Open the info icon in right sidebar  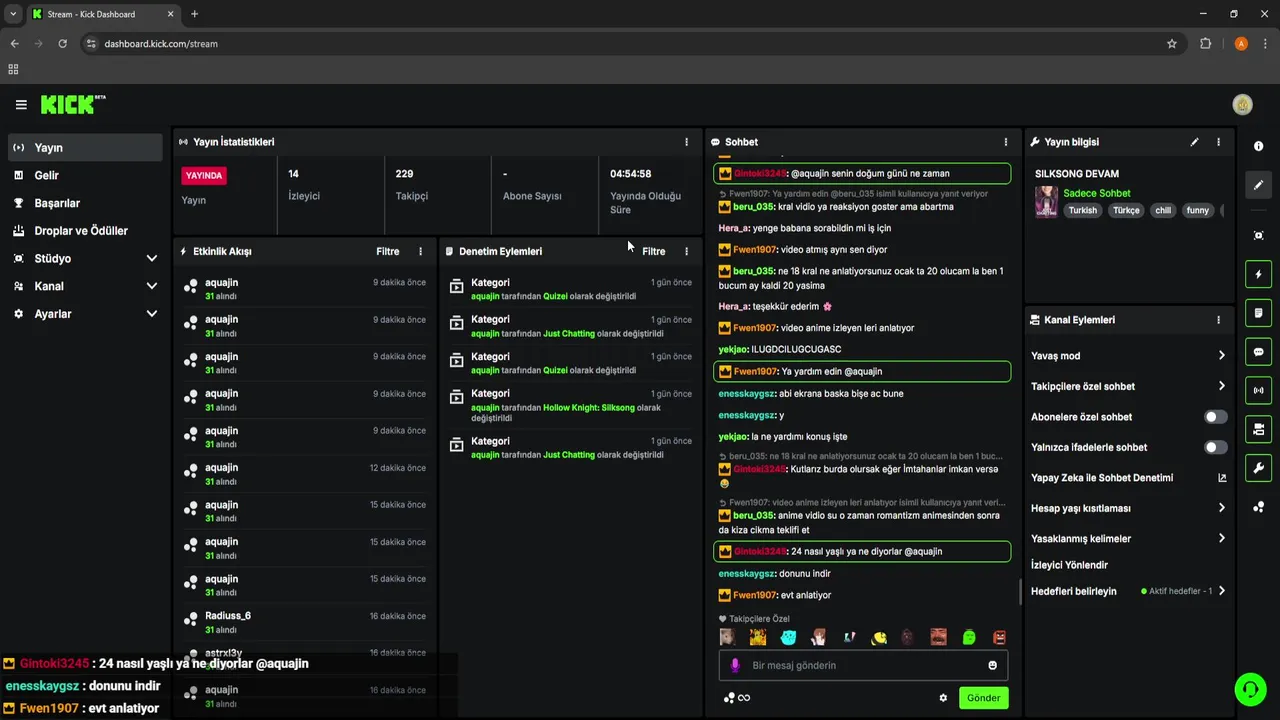tap(1258, 146)
